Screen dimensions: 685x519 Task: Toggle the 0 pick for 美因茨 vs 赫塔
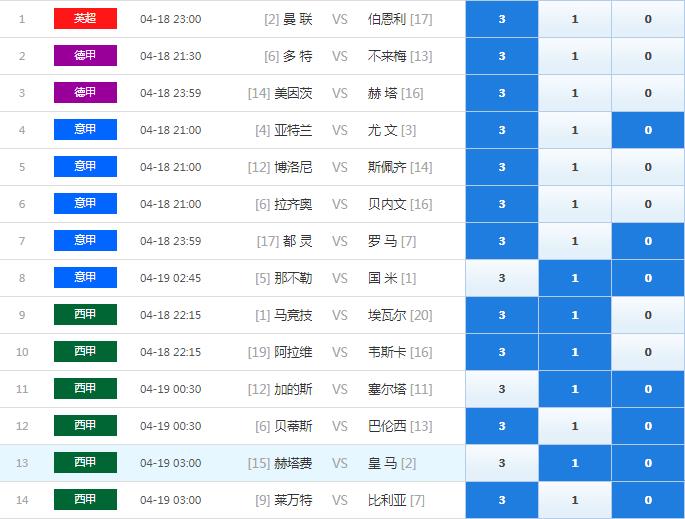pyautogui.click(x=648, y=93)
